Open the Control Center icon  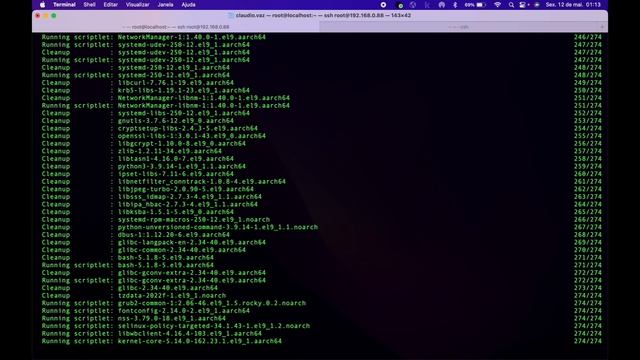pyautogui.click(x=523, y=5)
